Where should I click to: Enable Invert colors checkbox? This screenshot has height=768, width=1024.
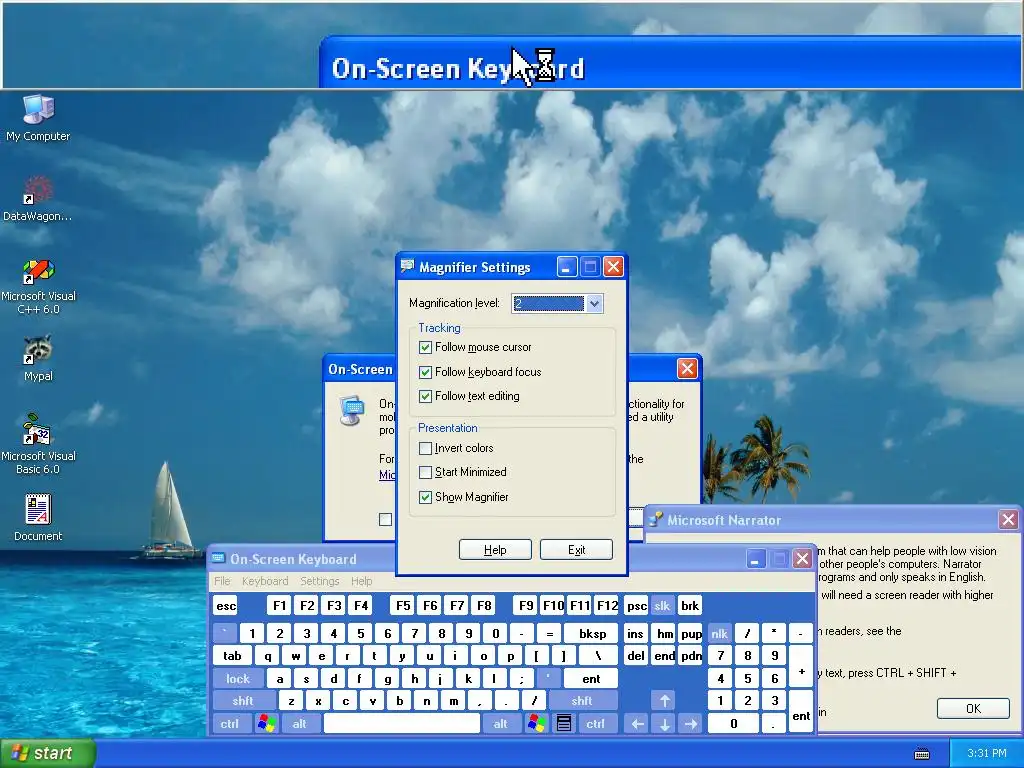pyautogui.click(x=425, y=448)
